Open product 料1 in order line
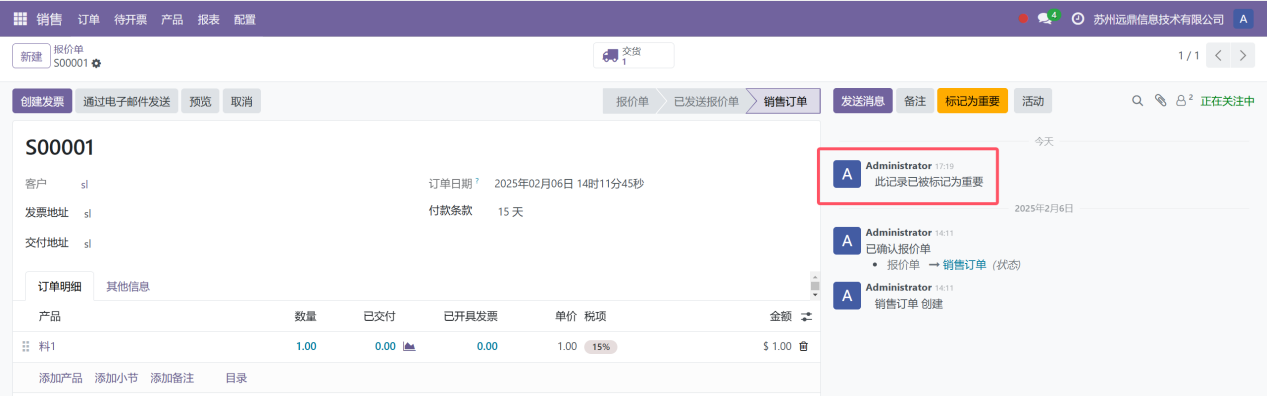This screenshot has height=396, width=1267. click(x=47, y=346)
